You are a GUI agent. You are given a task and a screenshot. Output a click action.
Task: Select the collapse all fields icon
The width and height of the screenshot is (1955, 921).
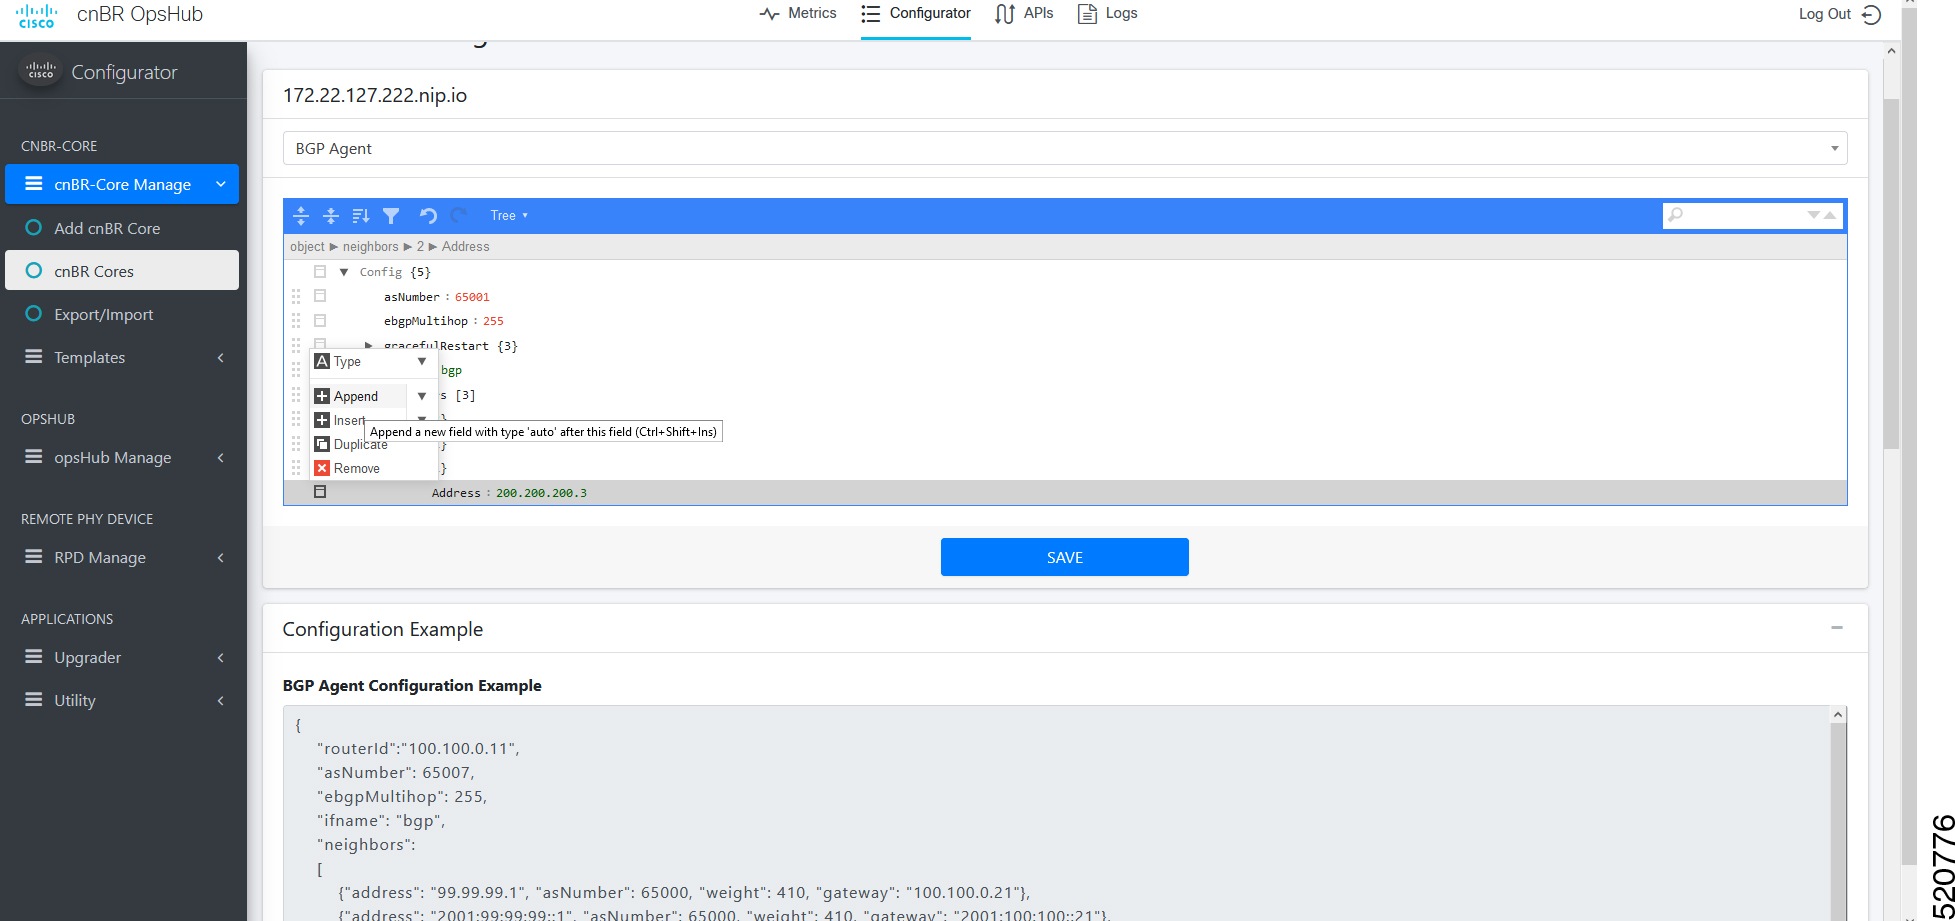331,216
